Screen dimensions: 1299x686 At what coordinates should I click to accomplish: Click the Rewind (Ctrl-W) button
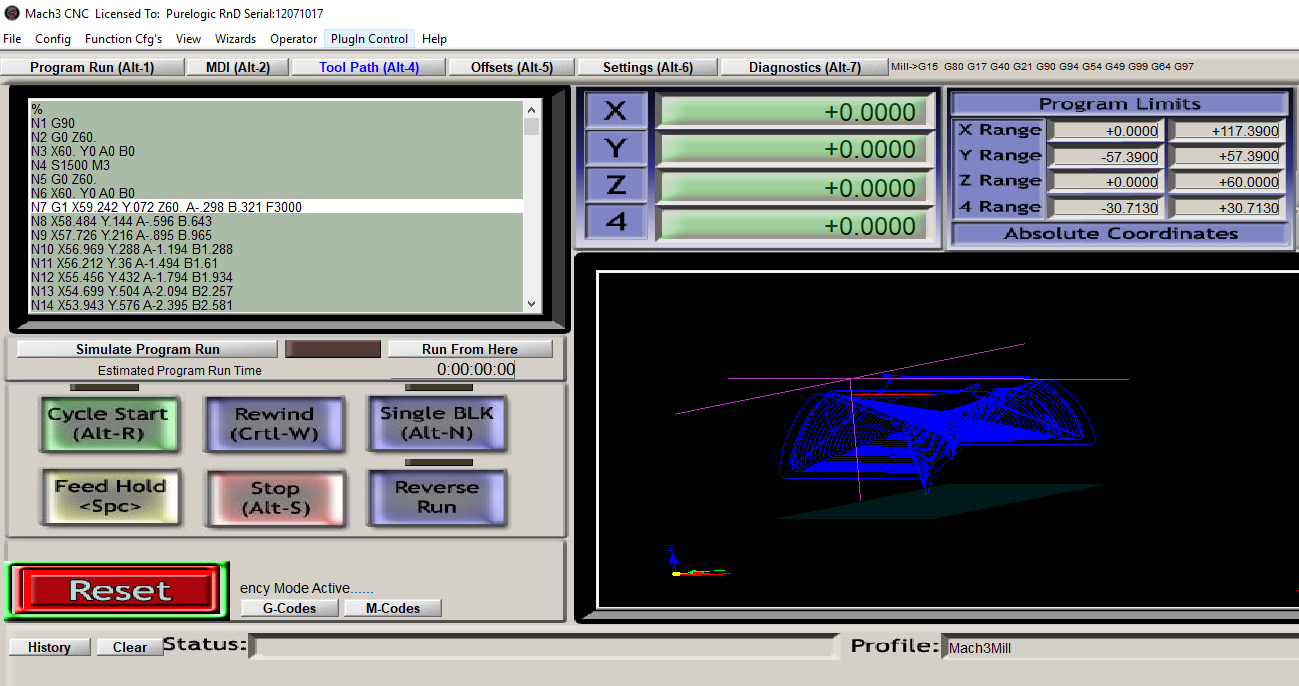274,424
